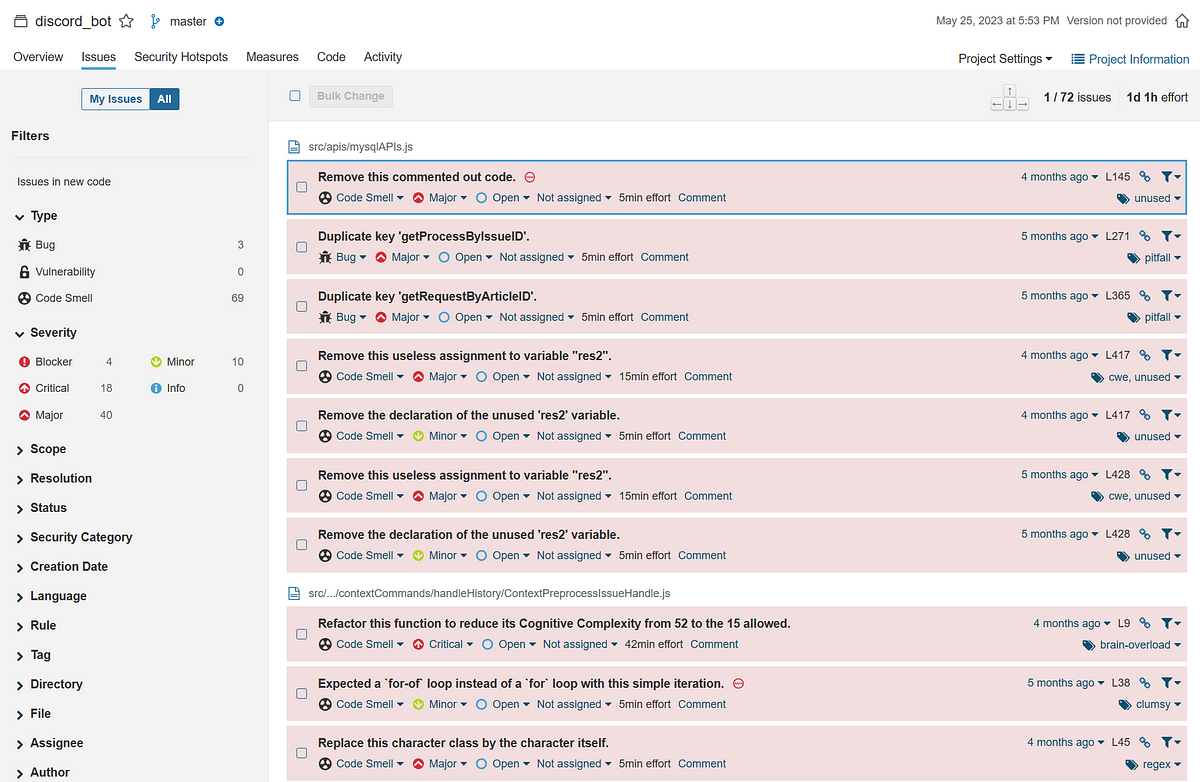
Task: Click the tag icon next to 'brain-overload'
Action: point(1089,645)
